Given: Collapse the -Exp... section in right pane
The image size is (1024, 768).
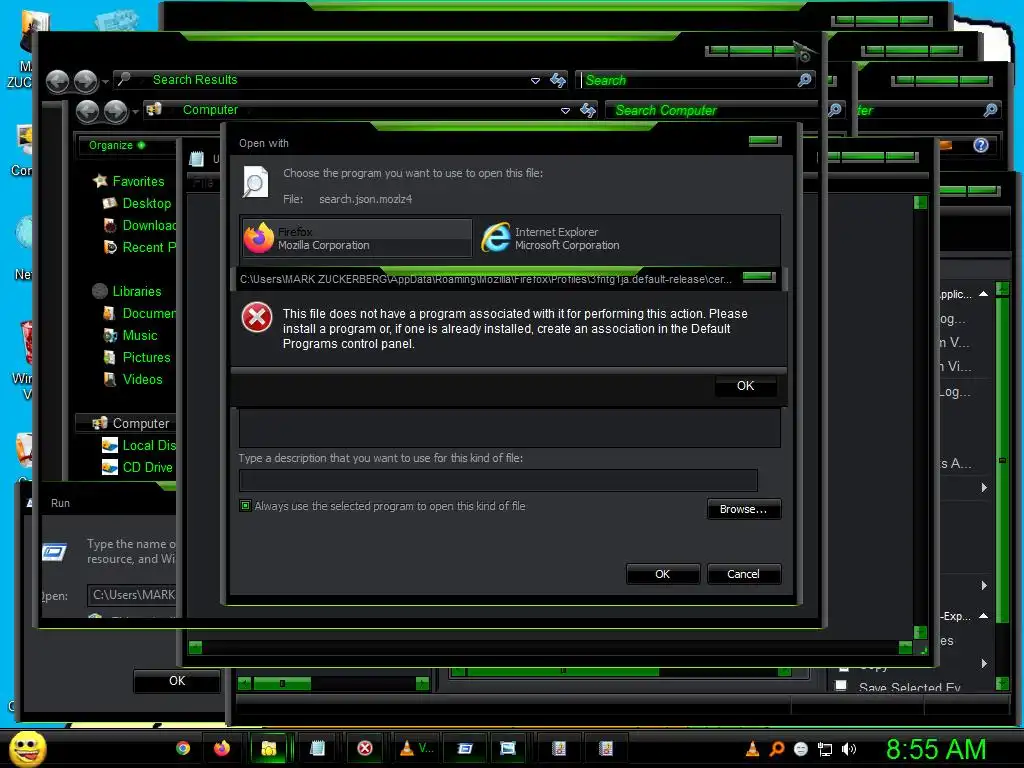Looking at the screenshot, I should (x=984, y=616).
